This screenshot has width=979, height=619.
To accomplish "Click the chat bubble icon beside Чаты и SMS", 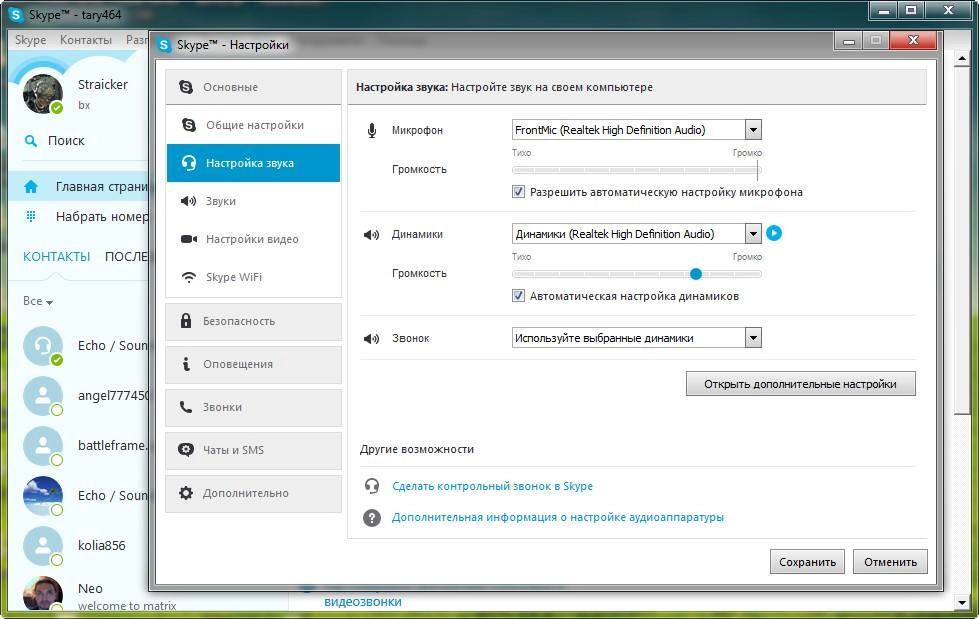I will coord(185,450).
